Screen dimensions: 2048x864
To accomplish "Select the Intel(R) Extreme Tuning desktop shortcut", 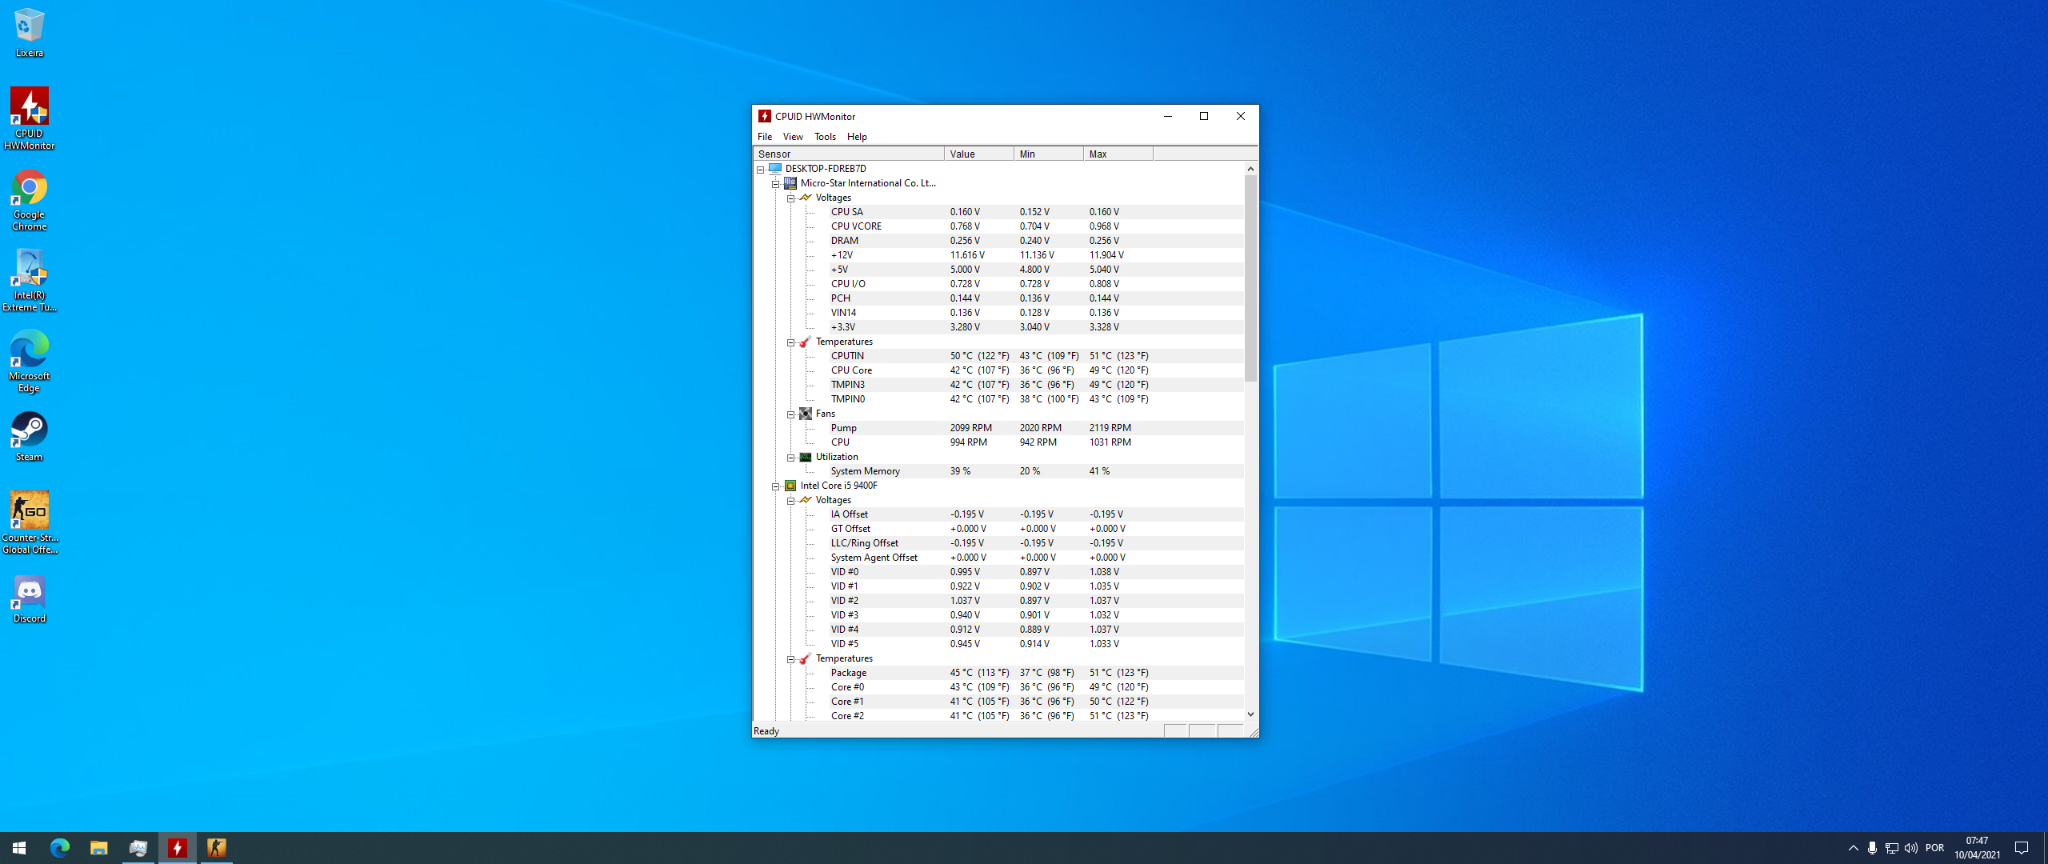I will [x=29, y=281].
